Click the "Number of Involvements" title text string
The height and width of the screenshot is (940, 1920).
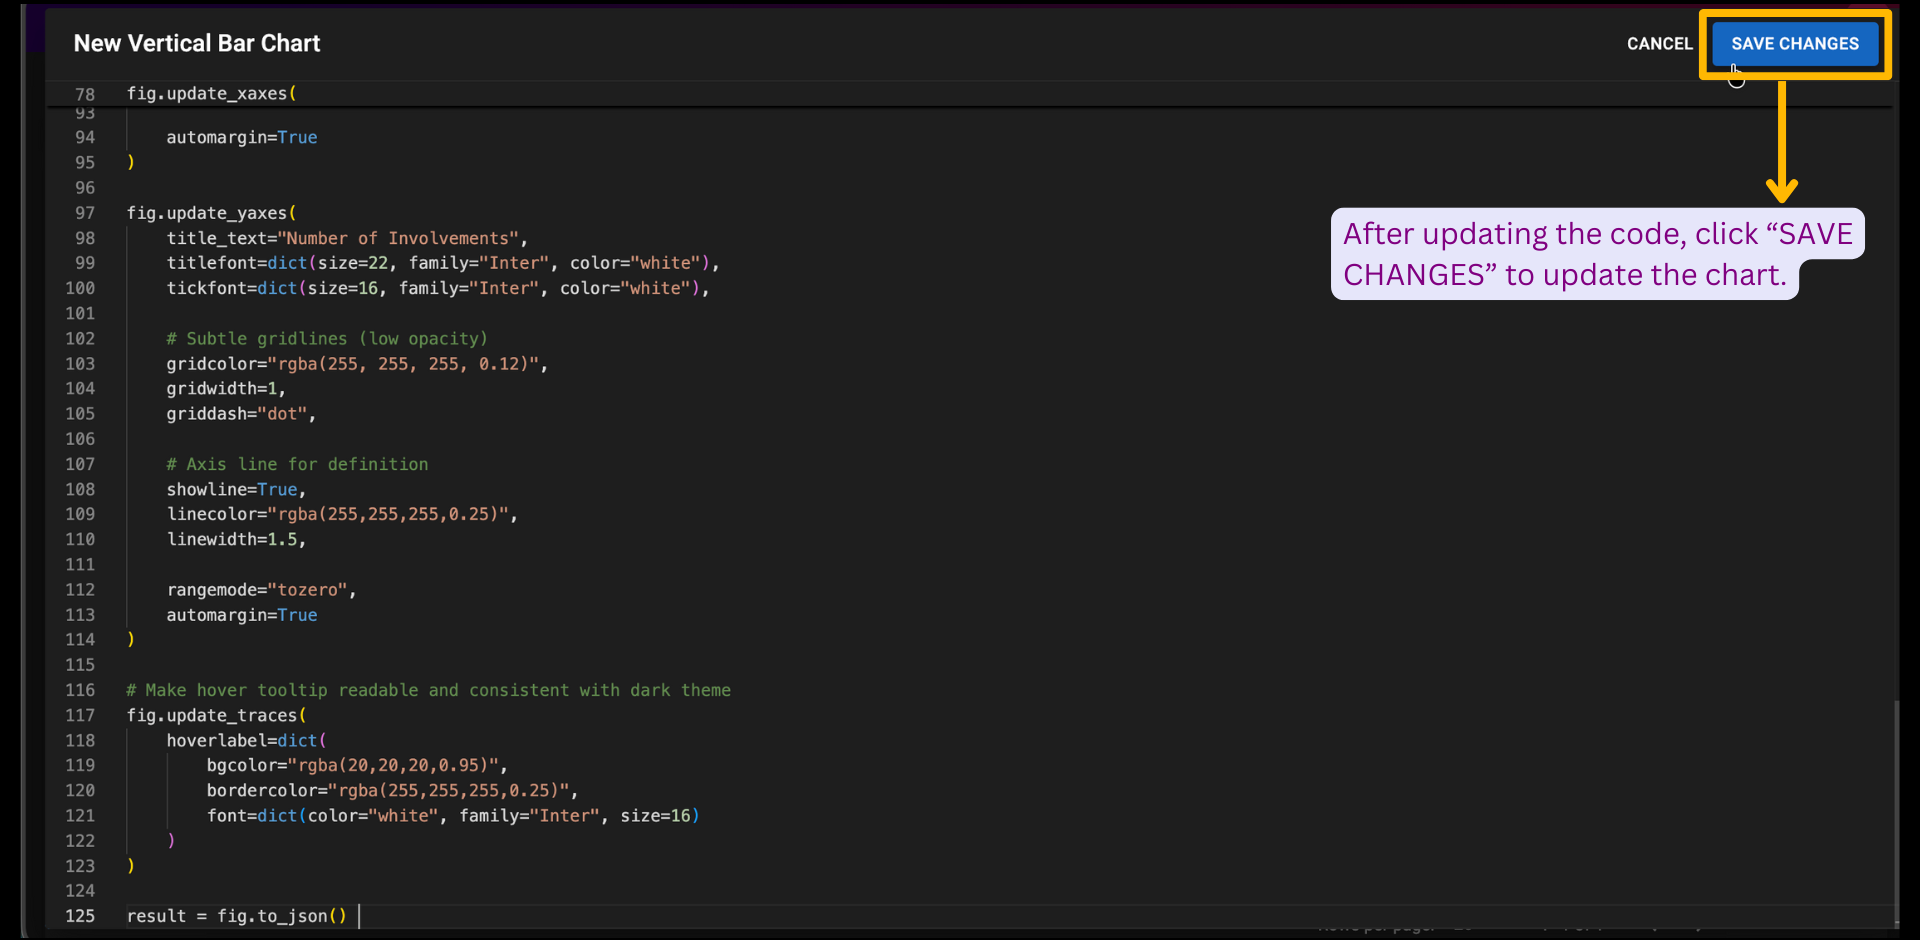pyautogui.click(x=398, y=238)
